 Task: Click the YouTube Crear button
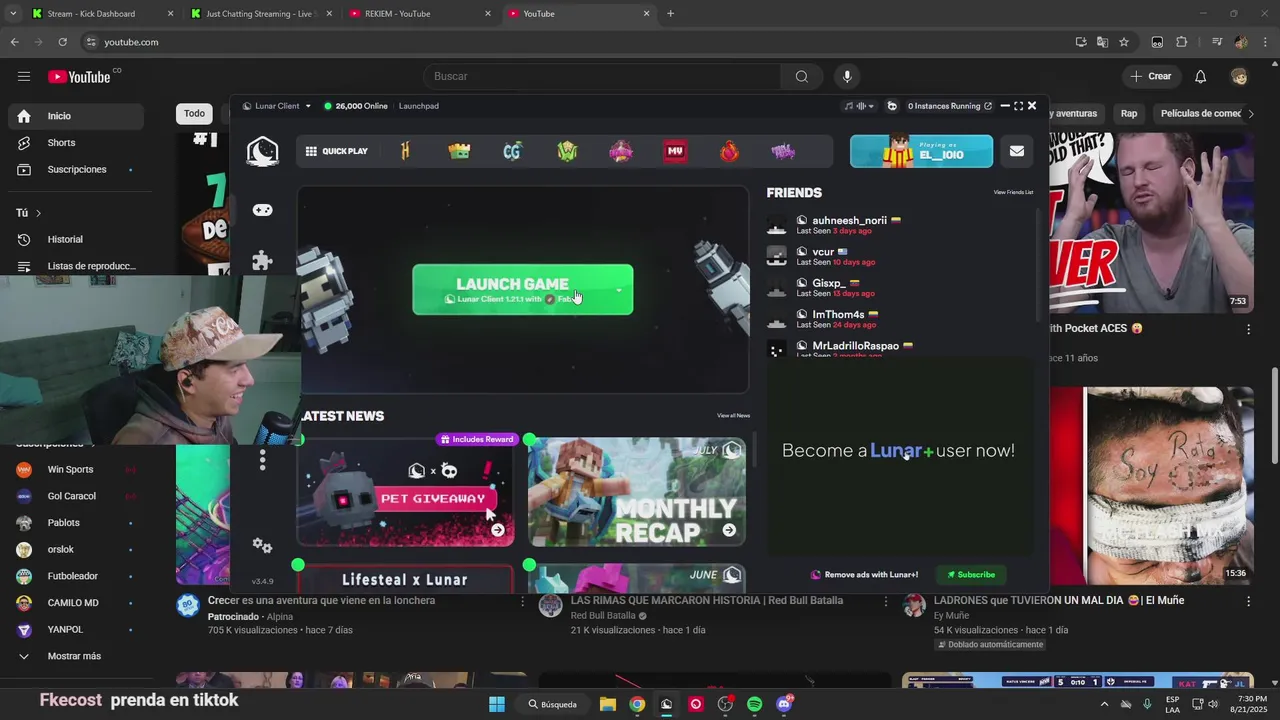1150,76
